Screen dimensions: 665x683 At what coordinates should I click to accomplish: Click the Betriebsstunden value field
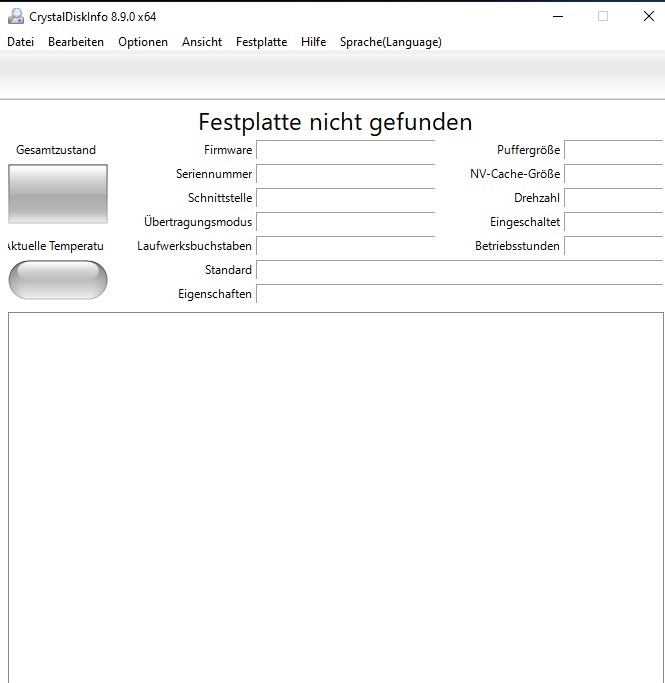pyautogui.click(x=614, y=246)
